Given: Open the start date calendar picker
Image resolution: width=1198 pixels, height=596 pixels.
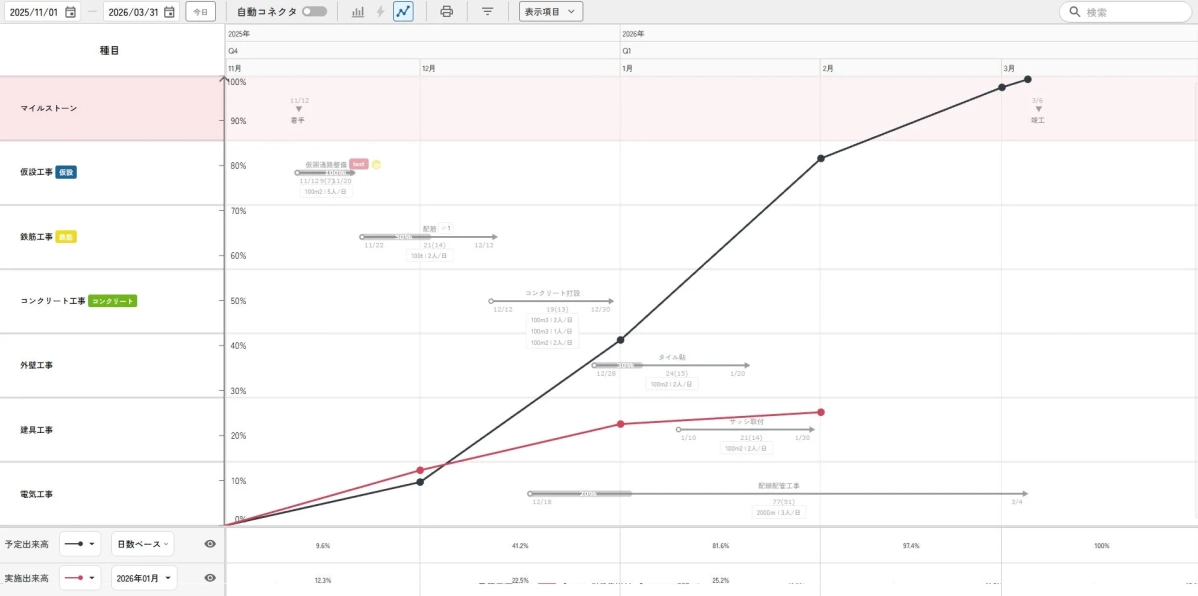Looking at the screenshot, I should (70, 12).
